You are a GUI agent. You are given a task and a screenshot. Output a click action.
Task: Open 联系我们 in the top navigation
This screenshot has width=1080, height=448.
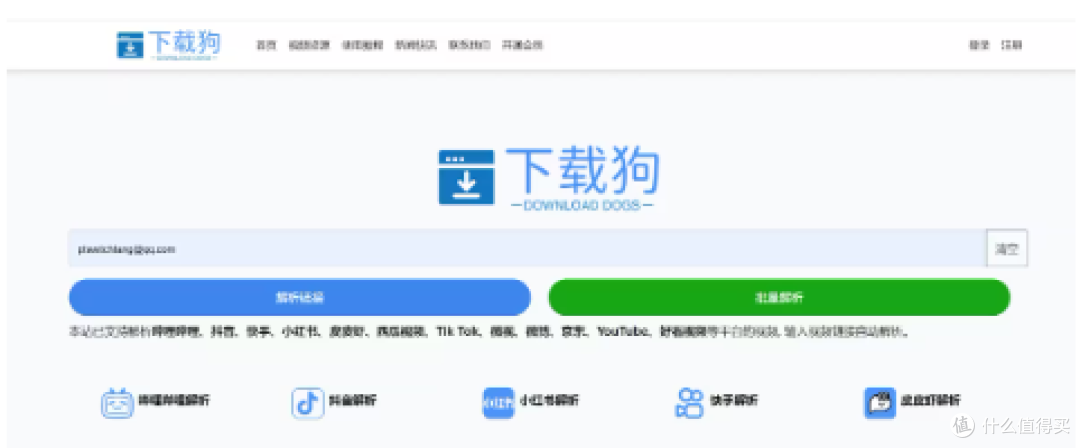pyautogui.click(x=469, y=45)
